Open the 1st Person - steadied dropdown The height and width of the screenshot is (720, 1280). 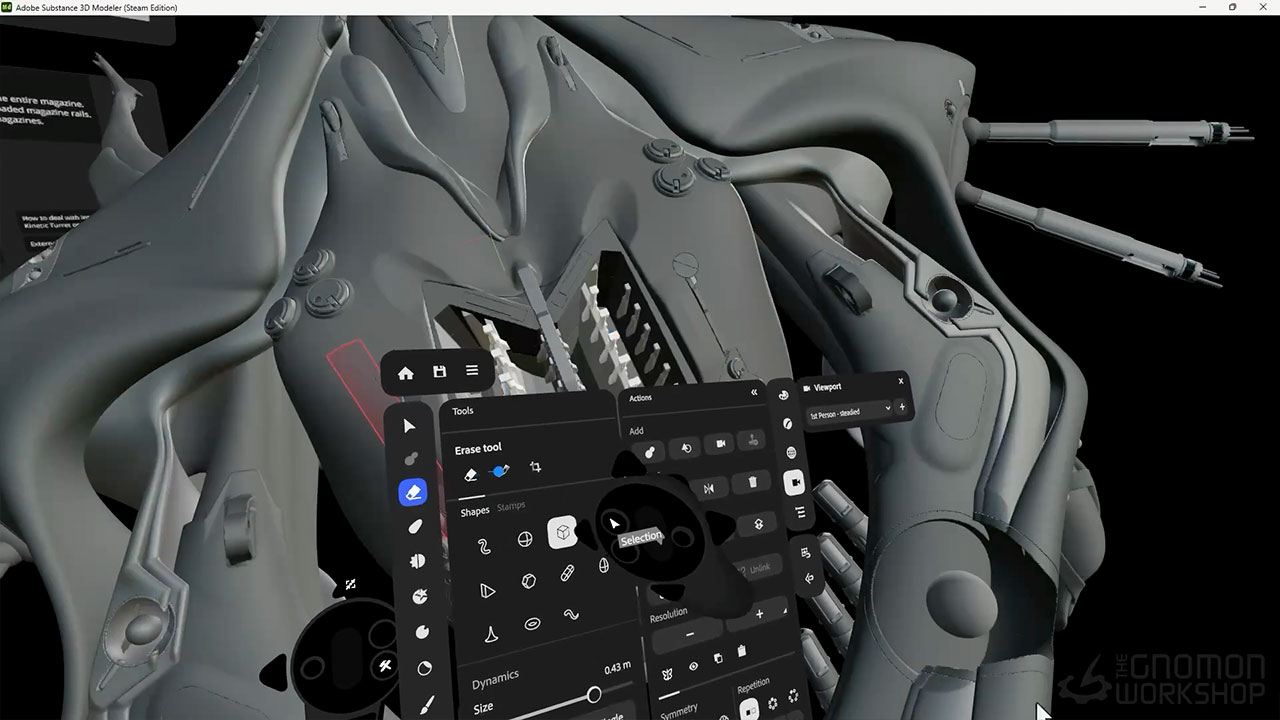click(x=849, y=411)
